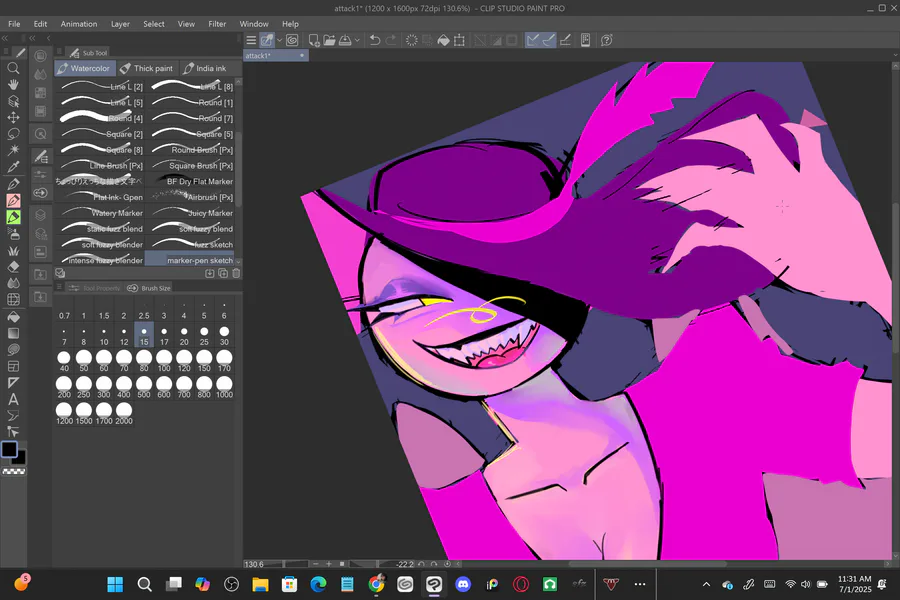This screenshot has width=900, height=600.
Task: Select the Gradient tool
Action: coord(13,333)
